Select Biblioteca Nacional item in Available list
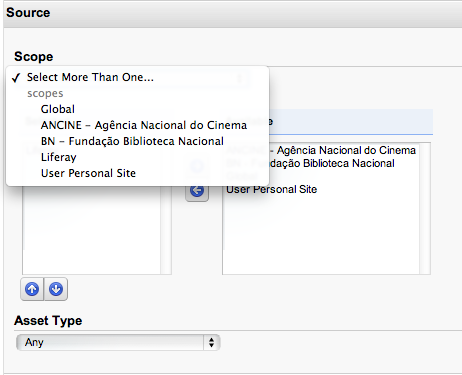Viewport: 462px width, 375px height. tap(321, 163)
